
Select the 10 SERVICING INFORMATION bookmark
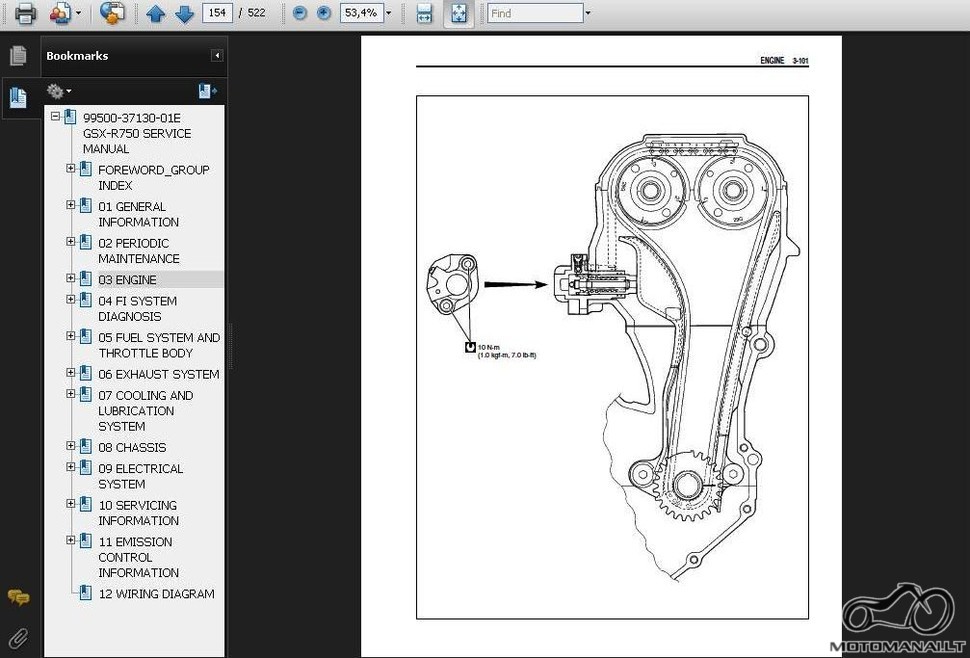click(139, 513)
